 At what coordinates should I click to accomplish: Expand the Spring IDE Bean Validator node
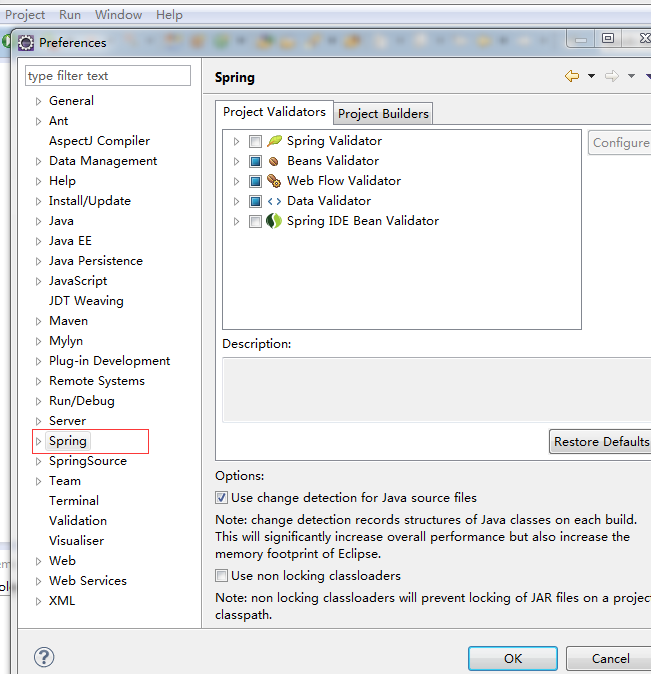(x=236, y=221)
